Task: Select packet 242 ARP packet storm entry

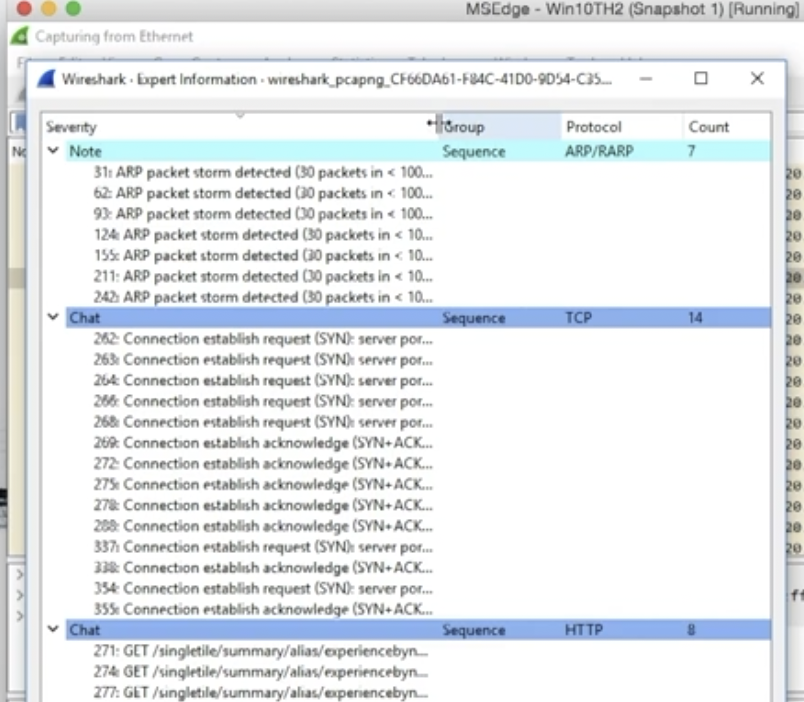Action: (263, 297)
